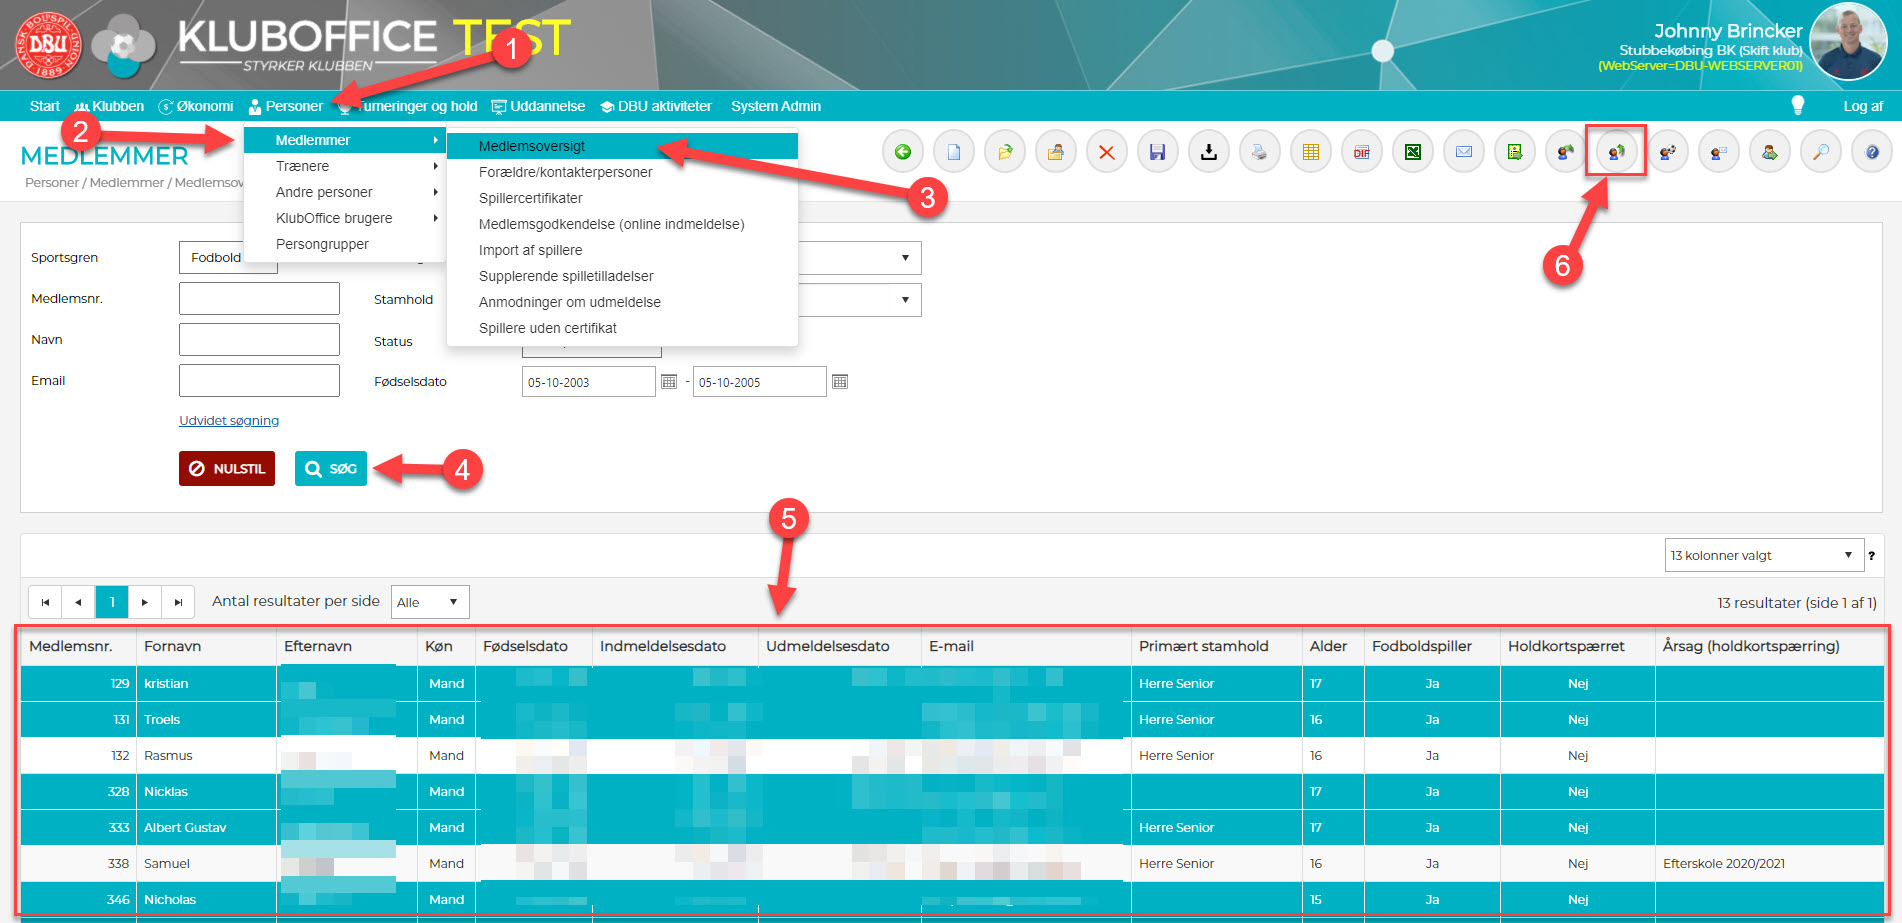Click the Email input field

(259, 380)
